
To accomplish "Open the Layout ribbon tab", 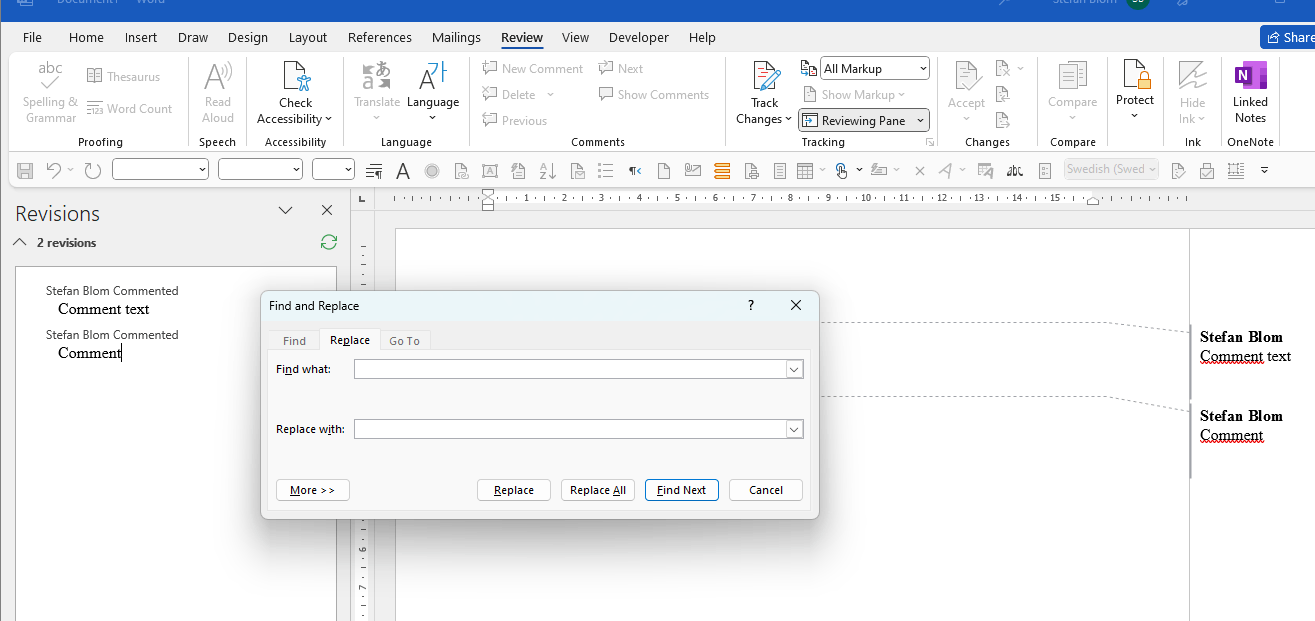I will click(x=308, y=38).
